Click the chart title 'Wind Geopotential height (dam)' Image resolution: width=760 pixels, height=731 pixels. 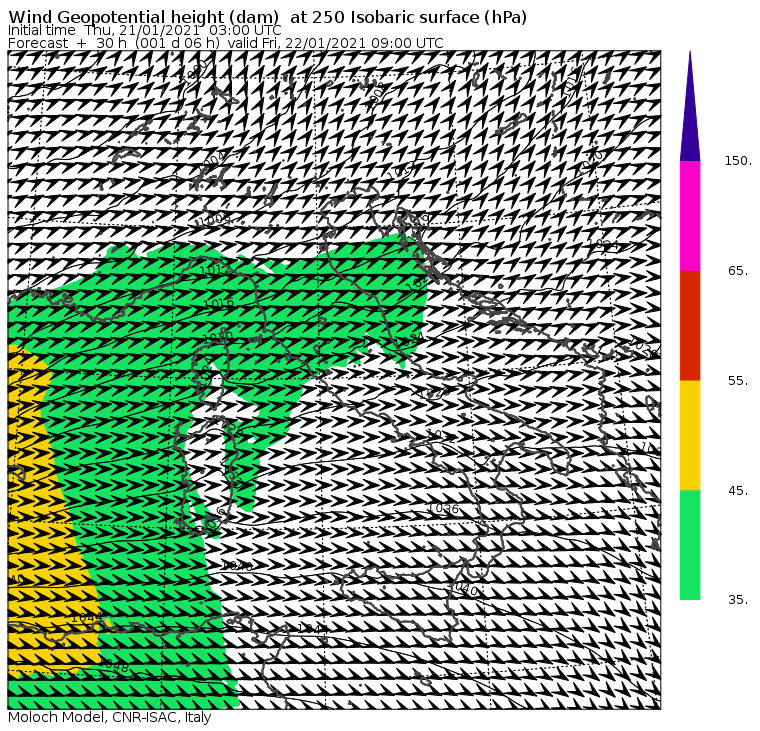tap(143, 17)
